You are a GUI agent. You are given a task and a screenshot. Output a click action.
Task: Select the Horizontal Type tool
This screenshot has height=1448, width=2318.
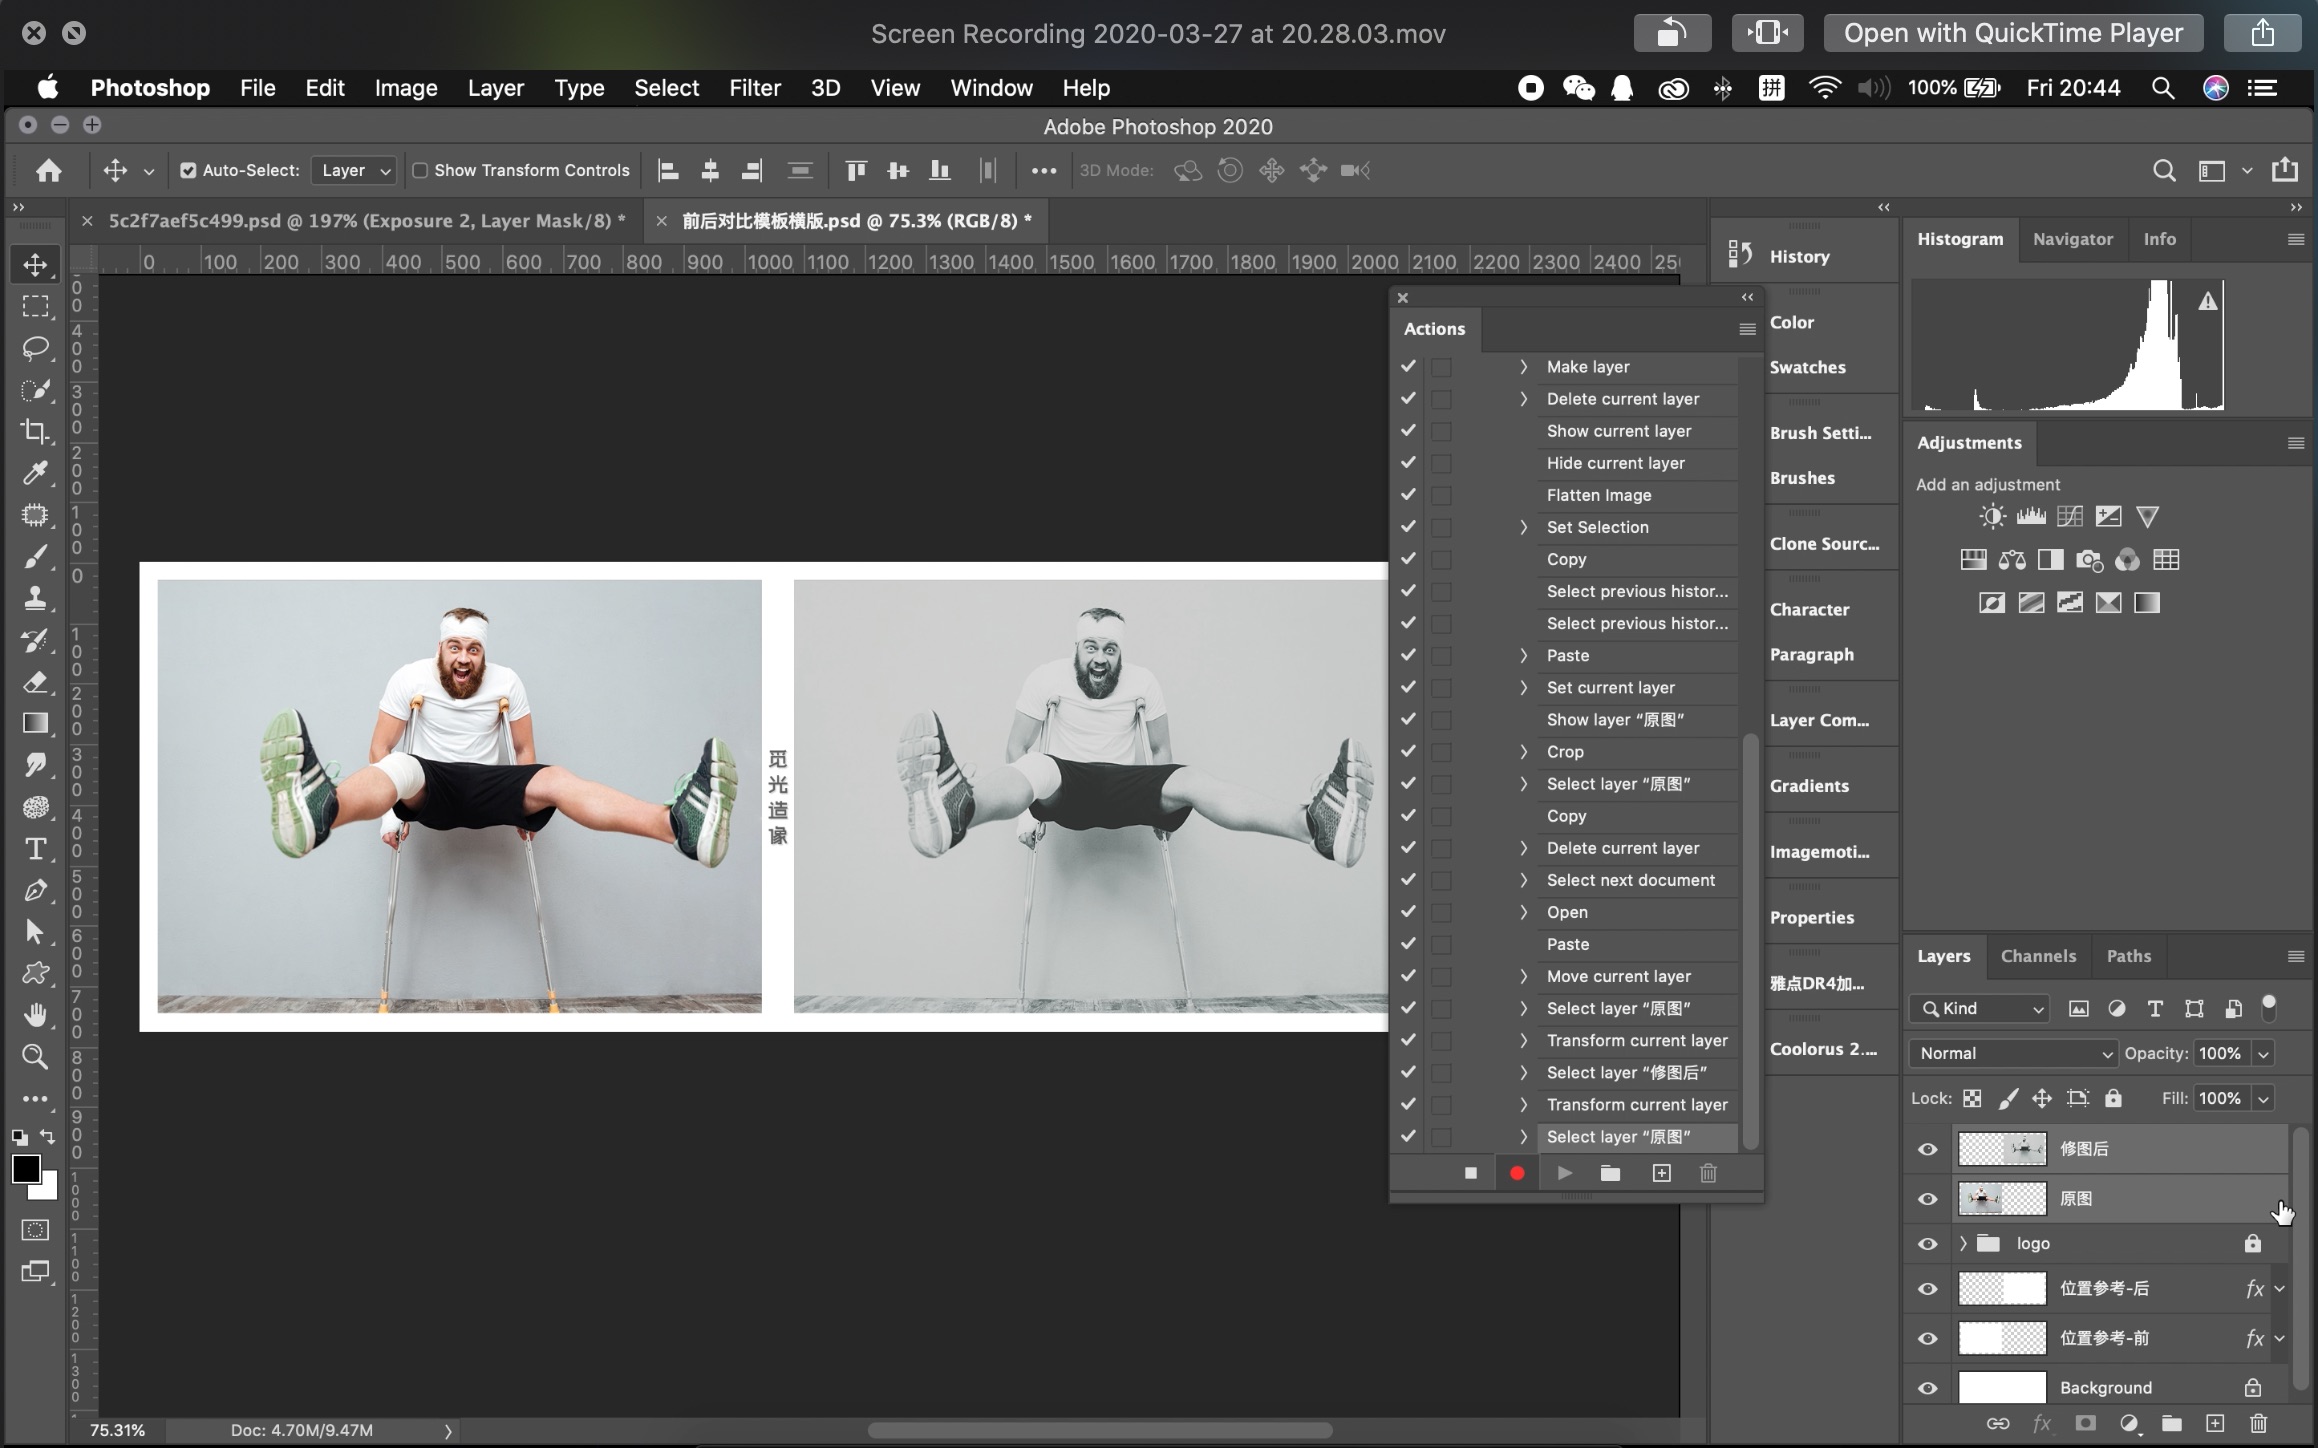pyautogui.click(x=35, y=849)
